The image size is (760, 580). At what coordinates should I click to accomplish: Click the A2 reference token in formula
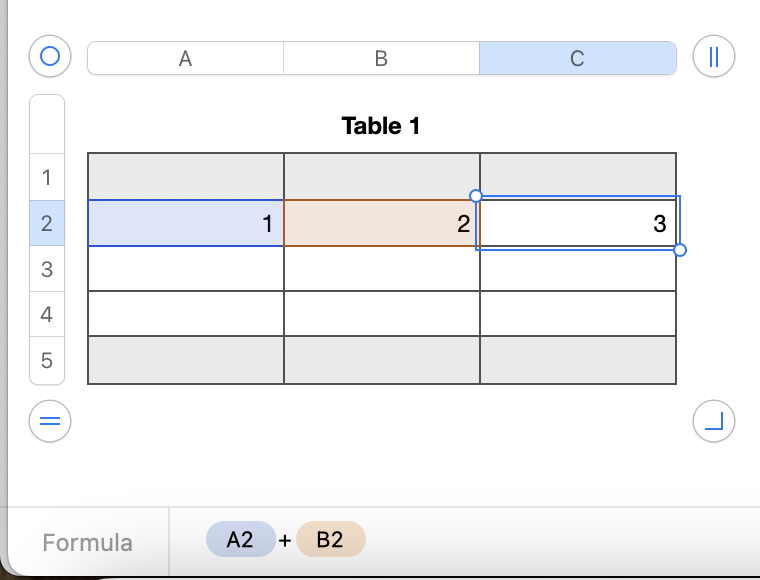pos(240,540)
